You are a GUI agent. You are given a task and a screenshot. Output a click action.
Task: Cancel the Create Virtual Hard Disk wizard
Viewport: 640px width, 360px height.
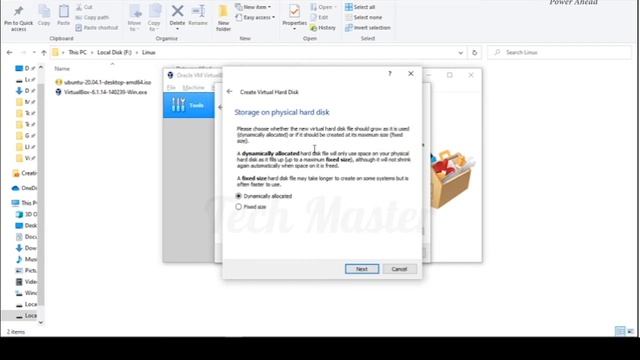(x=399, y=269)
